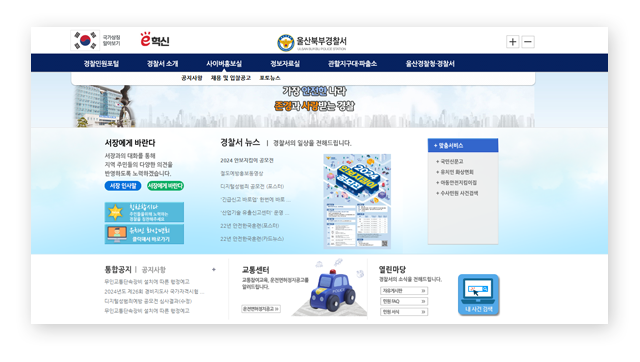The width and height of the screenshot is (640, 362).
Task: Open news item 22년 안전한국훈련(카드뉴스)
Action: coord(252,239)
